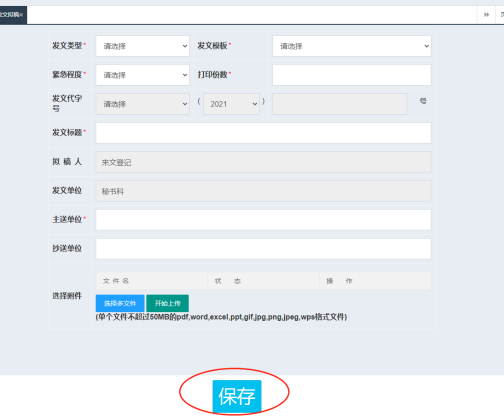504x417 pixels.
Task: Click the 打印份数 input field
Action: 352,75
